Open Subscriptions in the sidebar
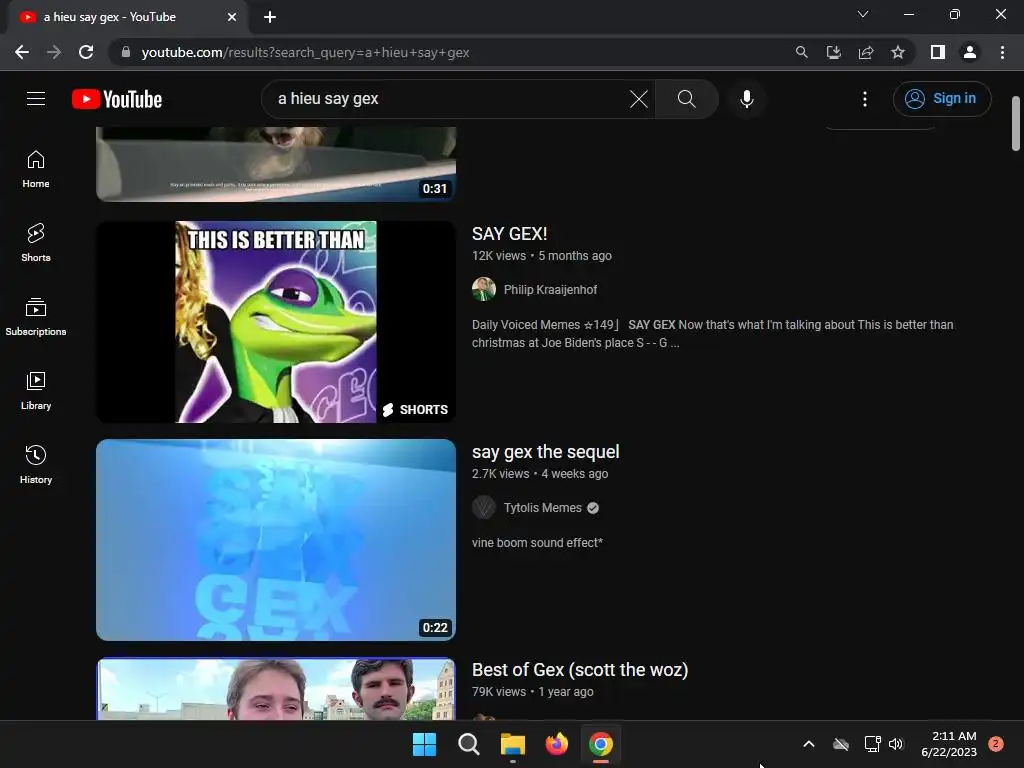 (36, 317)
